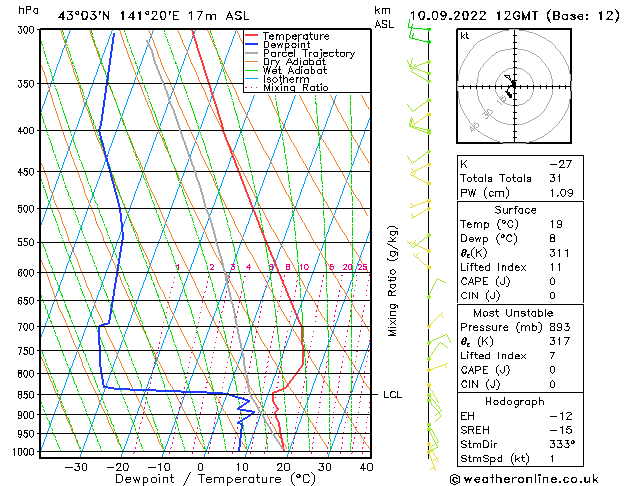Click the Surface Temp (°C) value 19

click(556, 224)
